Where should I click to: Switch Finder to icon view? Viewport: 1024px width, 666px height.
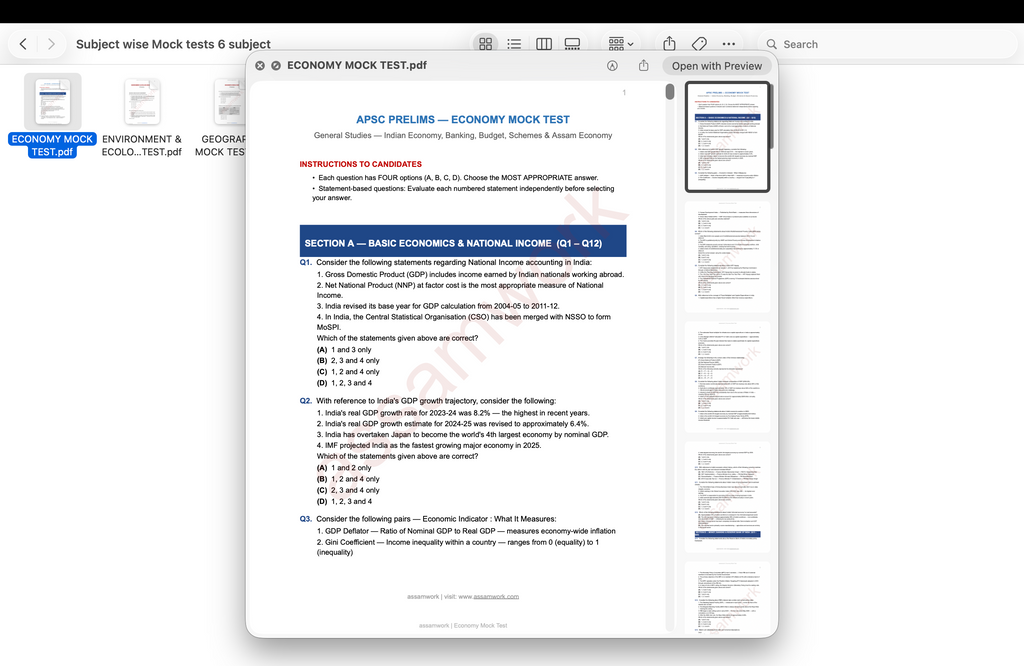click(485, 44)
